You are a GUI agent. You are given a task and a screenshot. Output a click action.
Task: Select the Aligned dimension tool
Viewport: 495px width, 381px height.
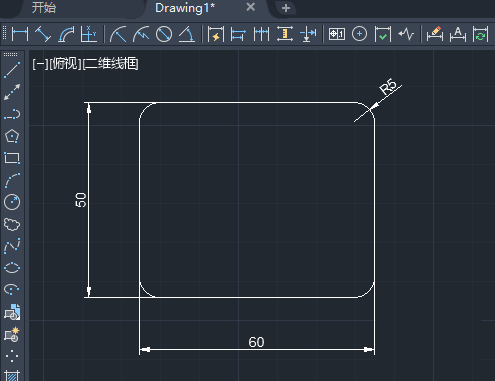[43, 34]
